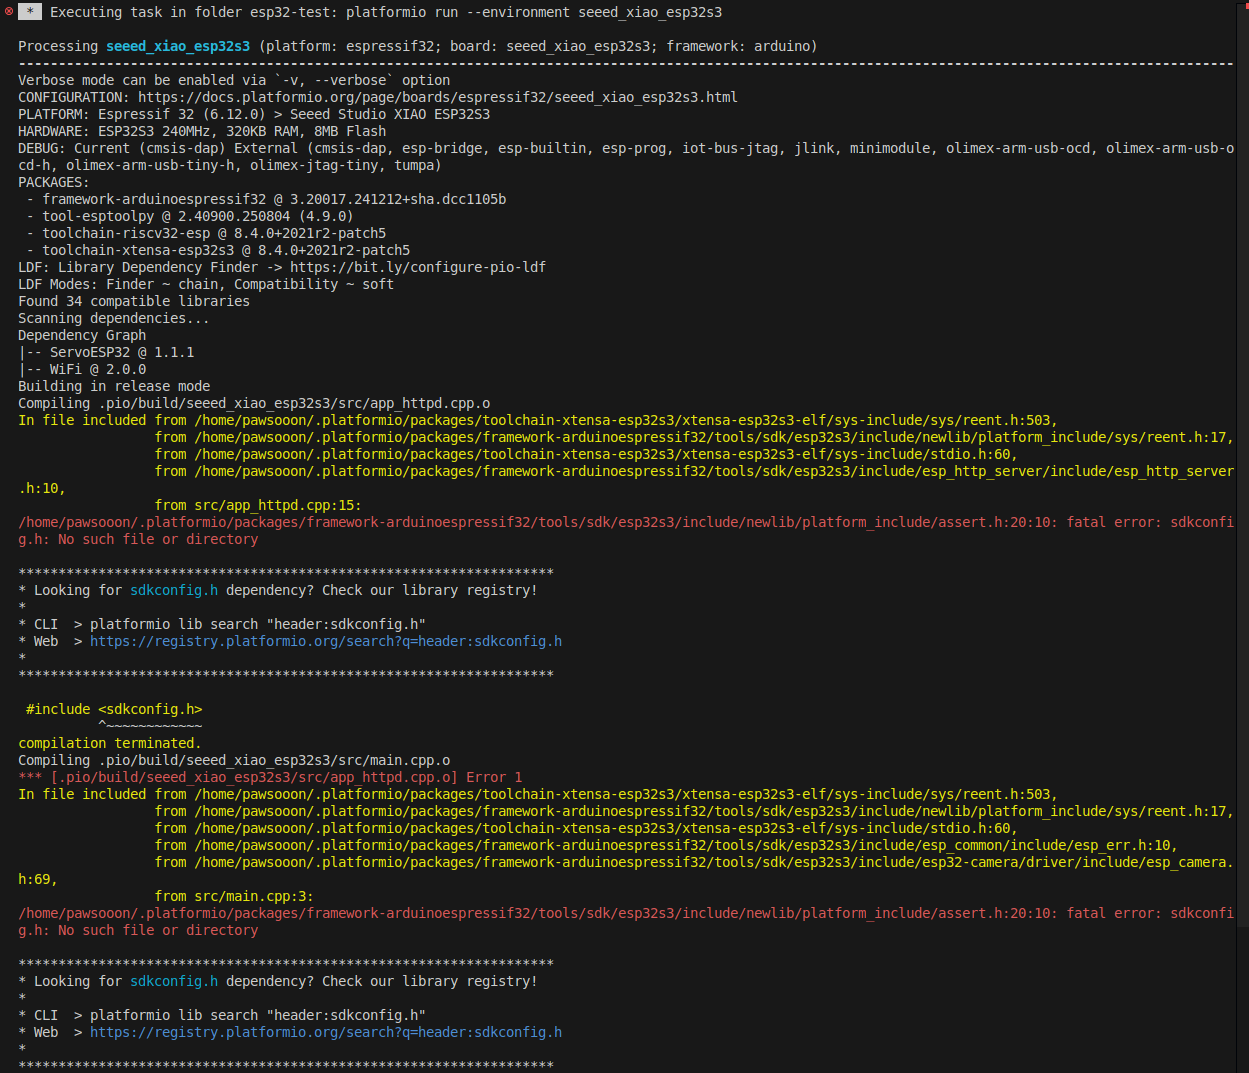Click the red Error 1 build failure line
Viewport: 1249px width, 1073px height.
pyautogui.click(x=270, y=777)
